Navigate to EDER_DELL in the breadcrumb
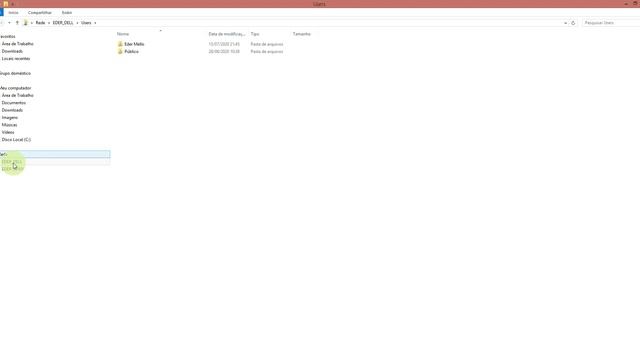This screenshot has height=360, width=640. 63,23
